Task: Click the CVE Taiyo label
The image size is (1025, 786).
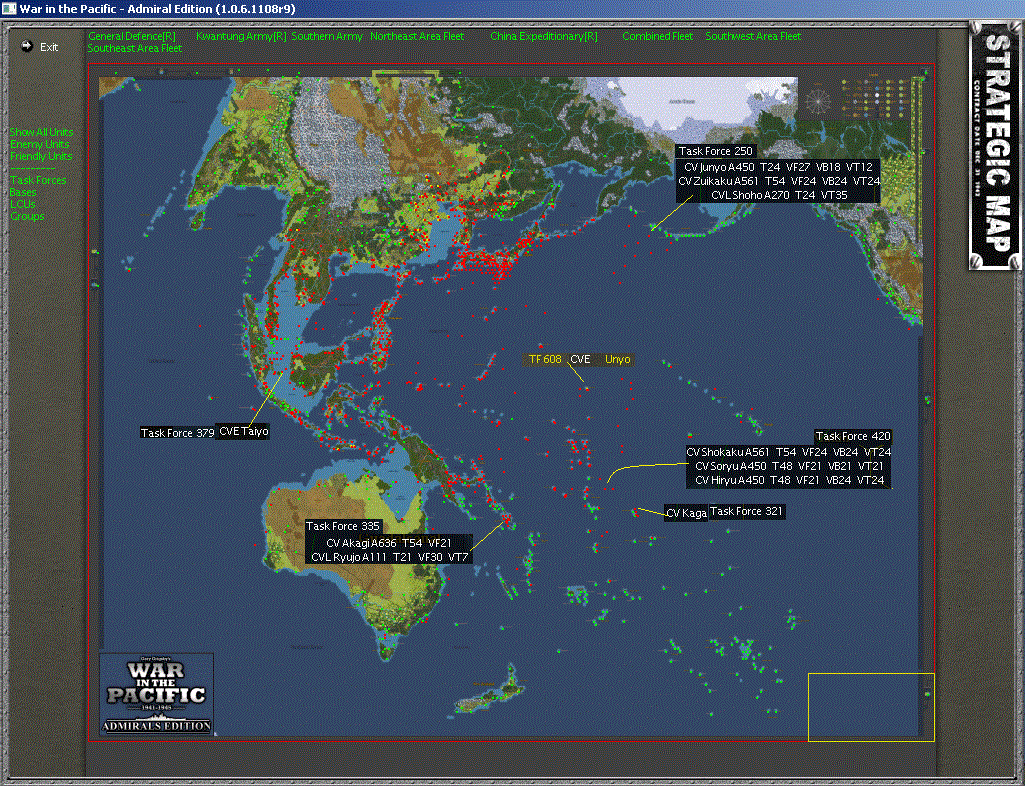Action: click(243, 432)
